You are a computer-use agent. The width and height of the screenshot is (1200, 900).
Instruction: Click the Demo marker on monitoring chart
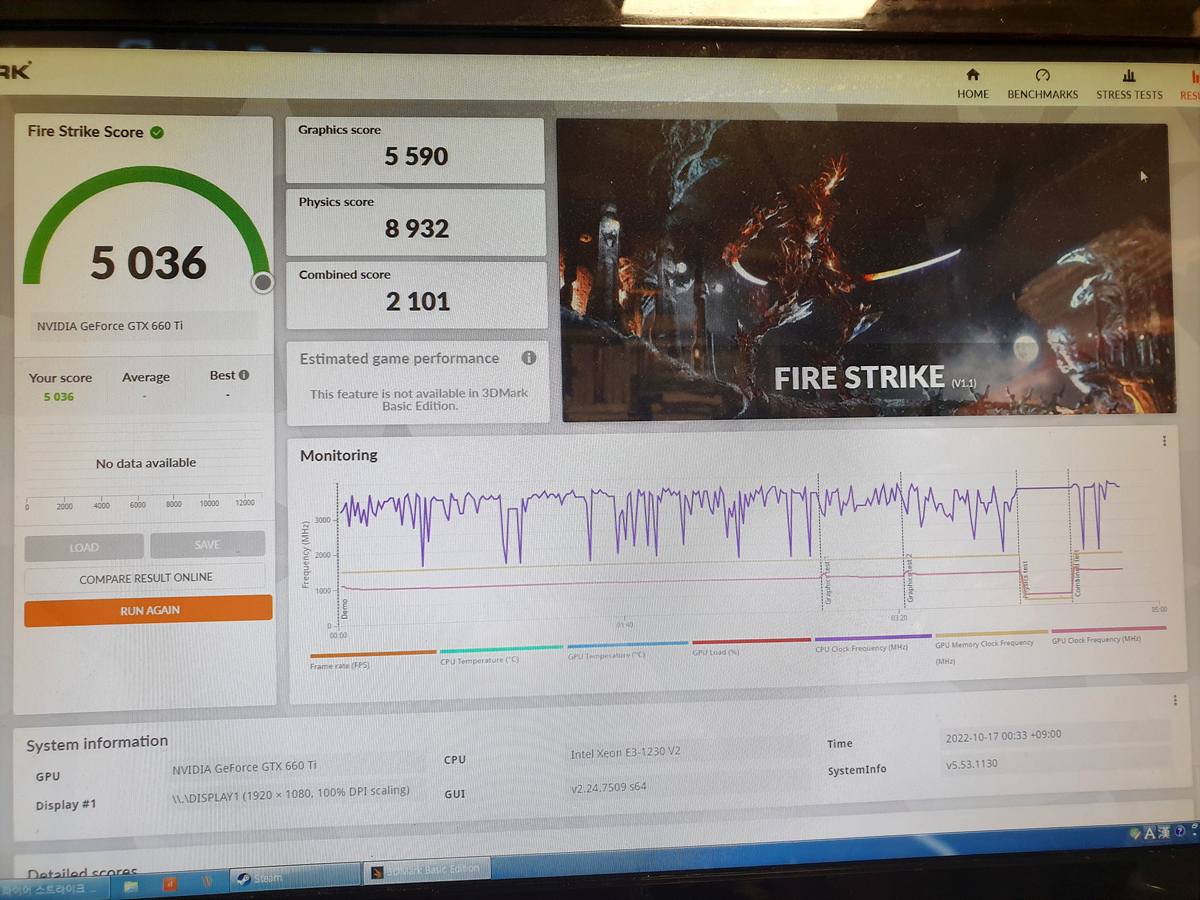[x=344, y=608]
